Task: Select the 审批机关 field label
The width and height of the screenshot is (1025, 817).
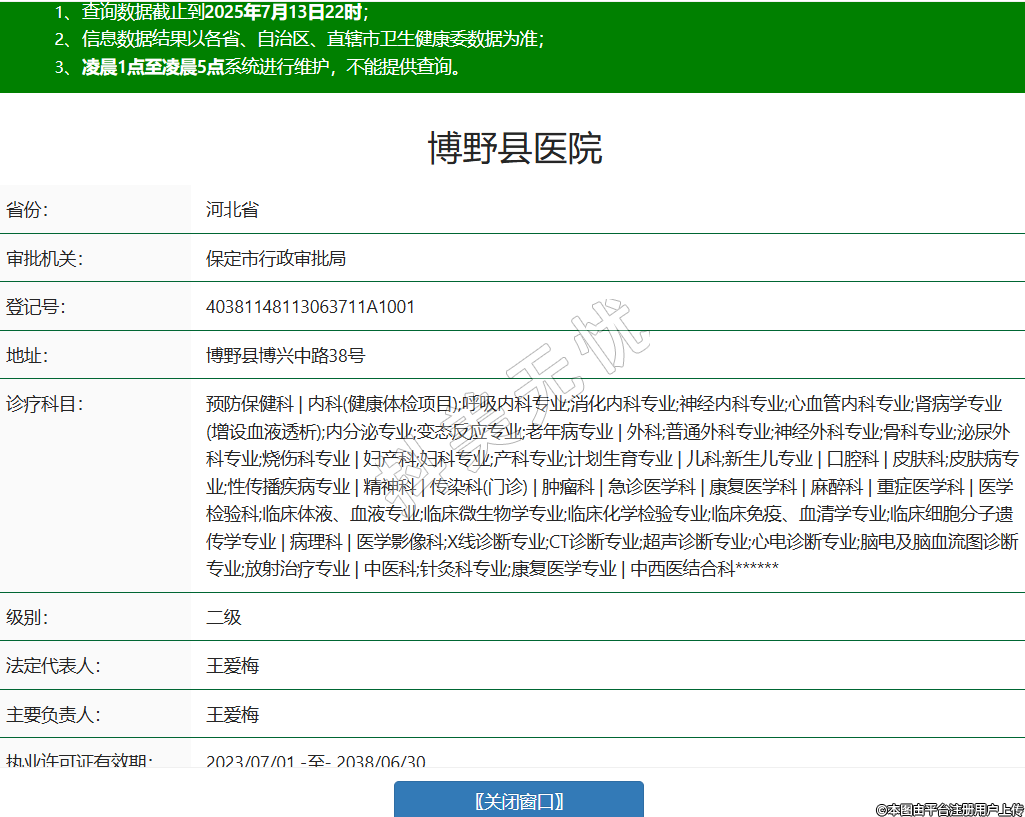Action: 44,259
